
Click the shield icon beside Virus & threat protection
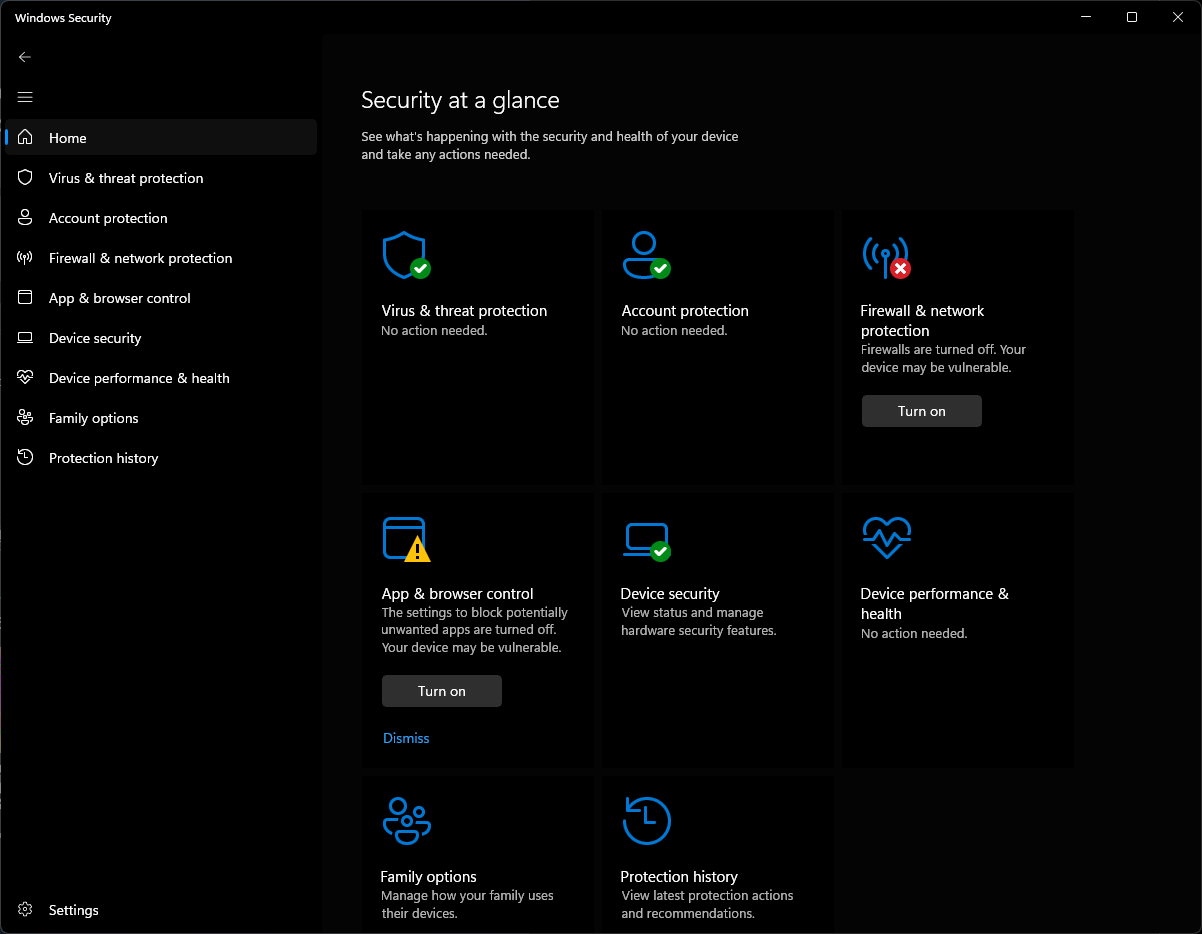(25, 178)
